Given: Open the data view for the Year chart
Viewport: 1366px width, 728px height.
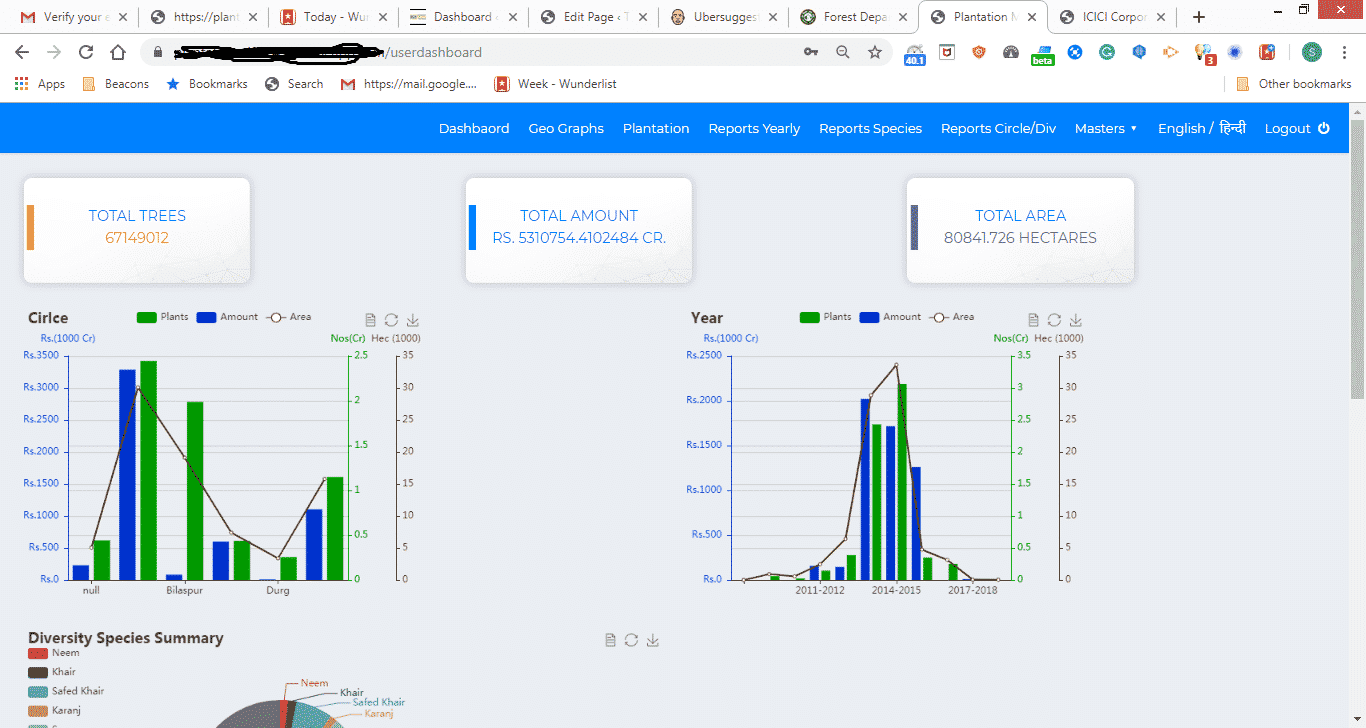Looking at the screenshot, I should [x=1033, y=320].
